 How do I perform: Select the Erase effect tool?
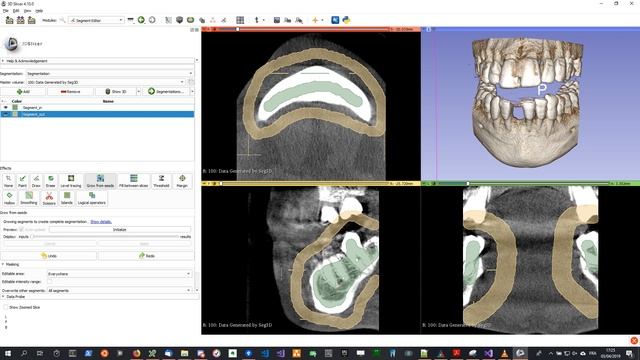click(51, 181)
